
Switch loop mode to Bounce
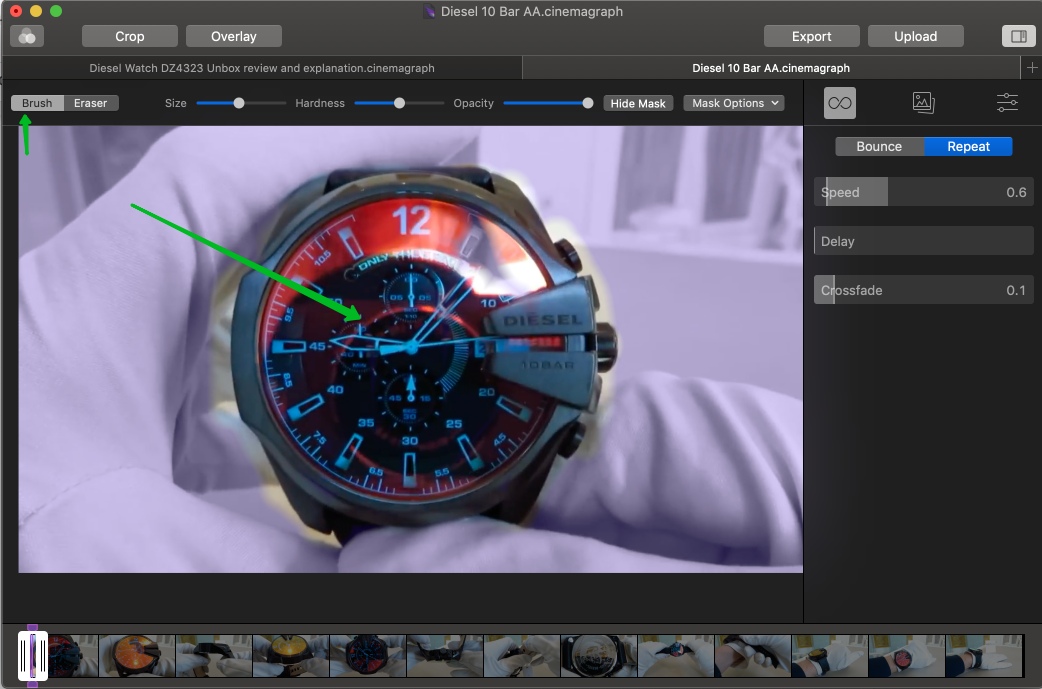click(x=879, y=146)
